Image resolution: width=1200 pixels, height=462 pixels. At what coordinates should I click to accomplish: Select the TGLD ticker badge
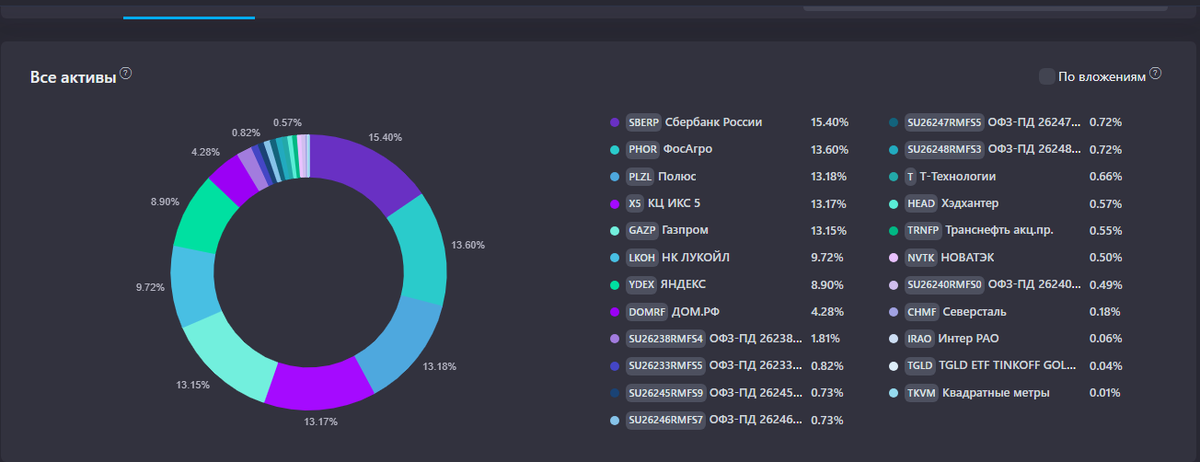click(x=919, y=365)
